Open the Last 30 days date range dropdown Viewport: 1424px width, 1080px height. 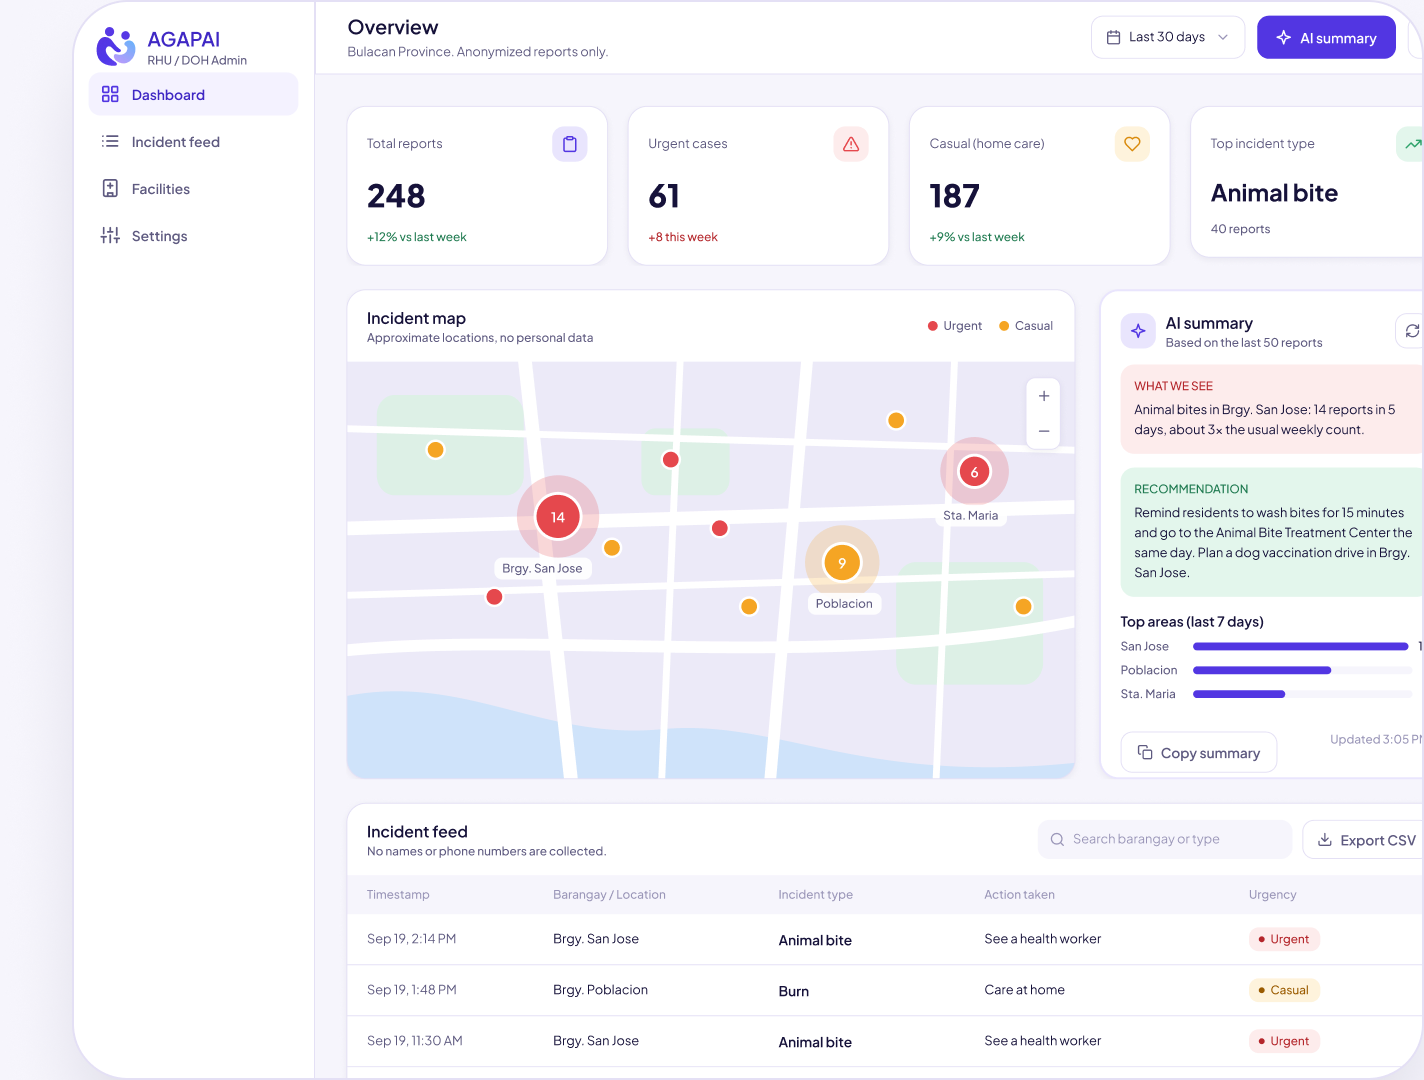tap(1168, 37)
